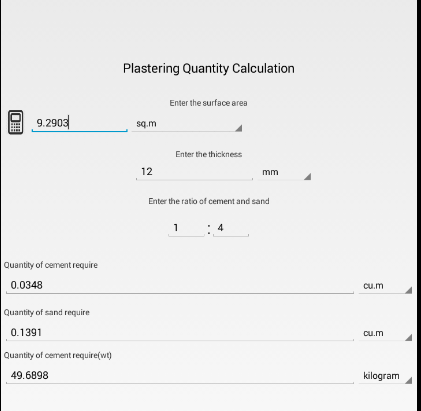Click the spinner arrow beside sand cu.m
This screenshot has height=411, width=421.
(409, 338)
